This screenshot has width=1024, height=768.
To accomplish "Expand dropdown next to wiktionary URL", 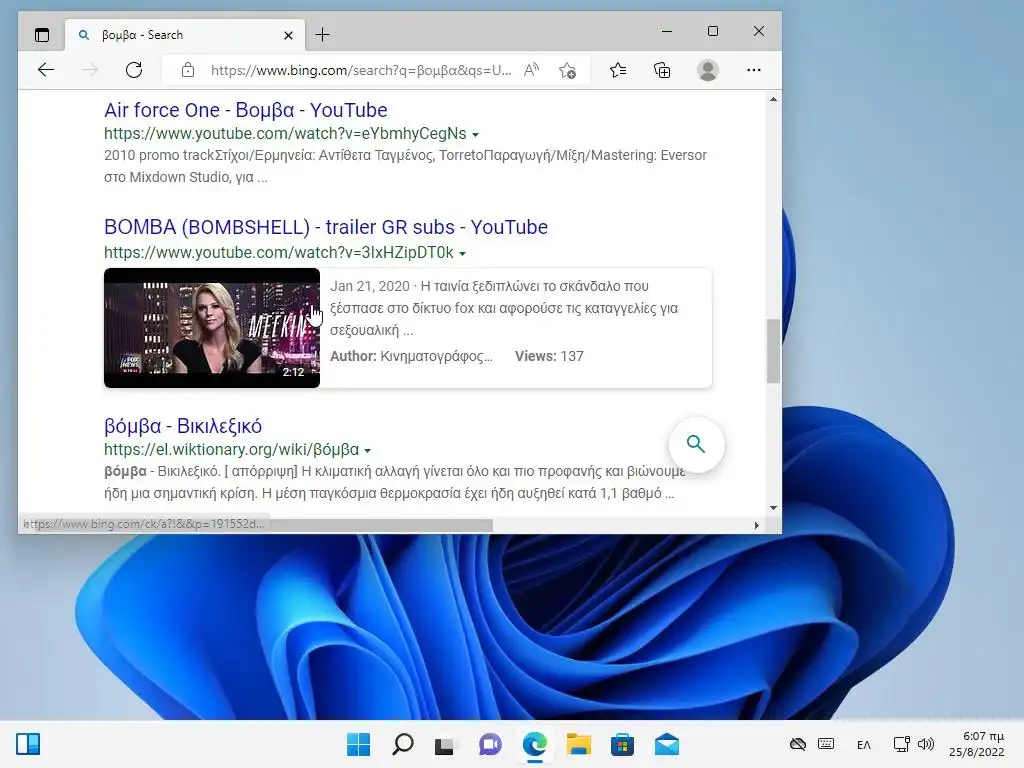I will click(368, 451).
